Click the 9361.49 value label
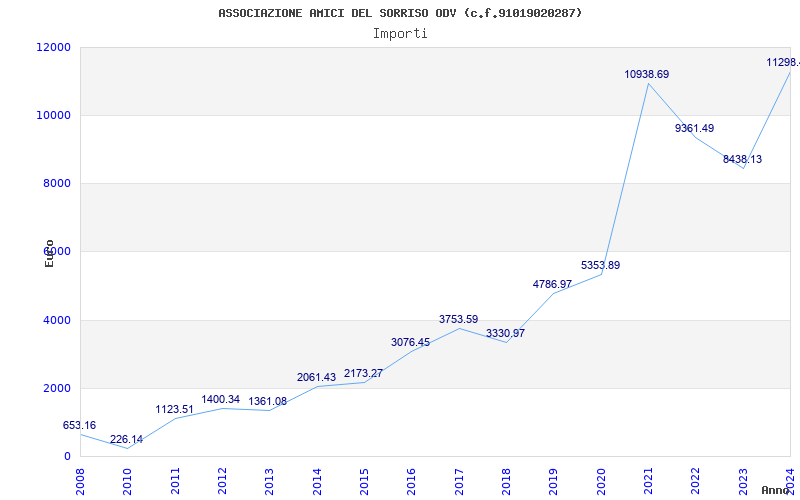 tap(694, 129)
